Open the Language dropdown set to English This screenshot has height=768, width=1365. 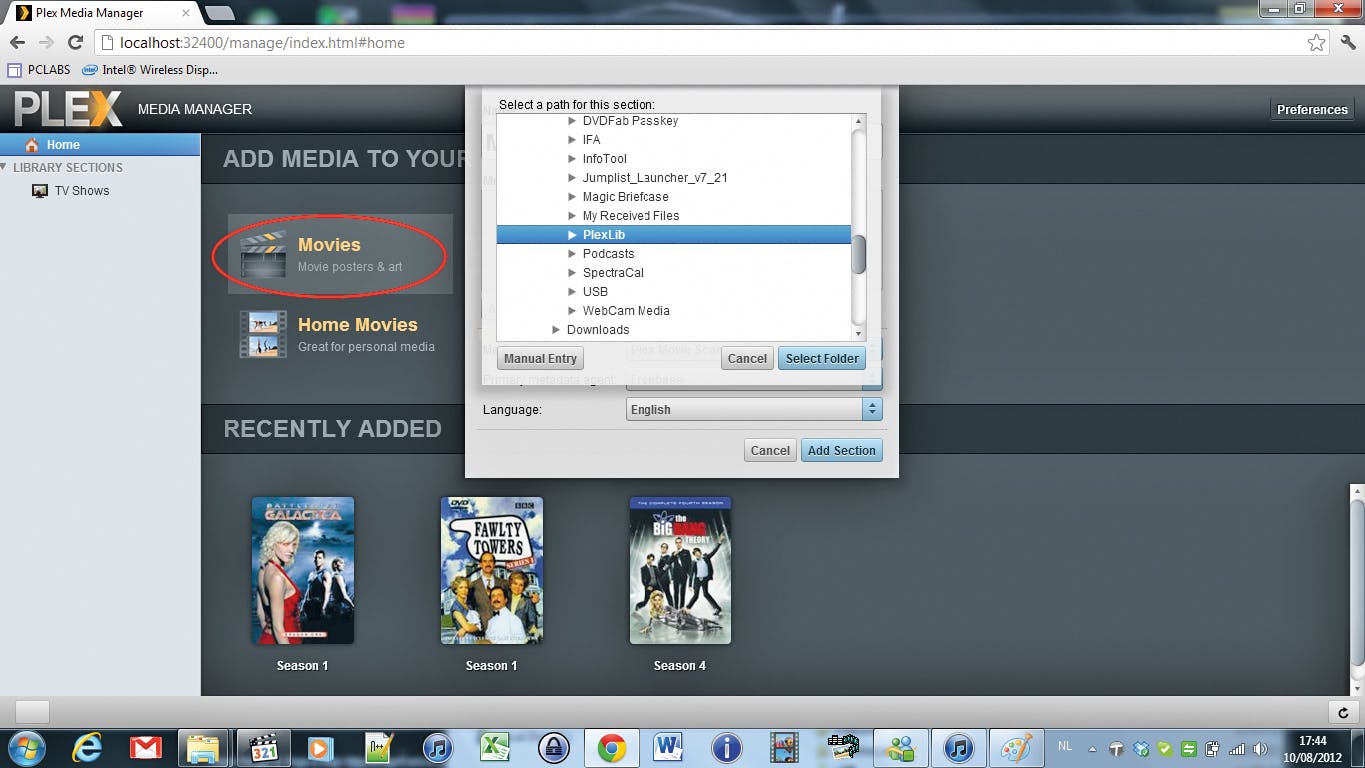[754, 409]
